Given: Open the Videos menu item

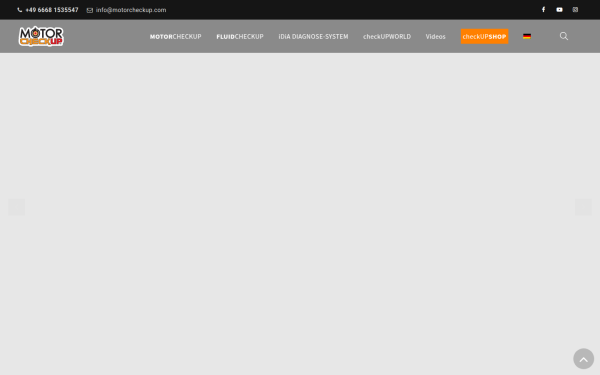Looking at the screenshot, I should [x=435, y=37].
